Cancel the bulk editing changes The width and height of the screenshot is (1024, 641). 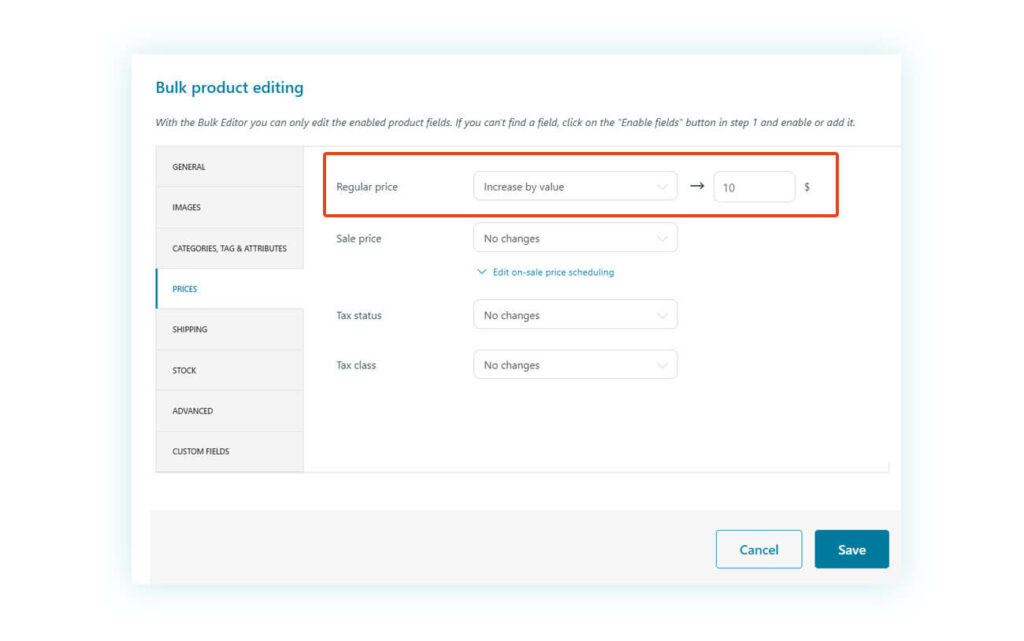point(759,549)
